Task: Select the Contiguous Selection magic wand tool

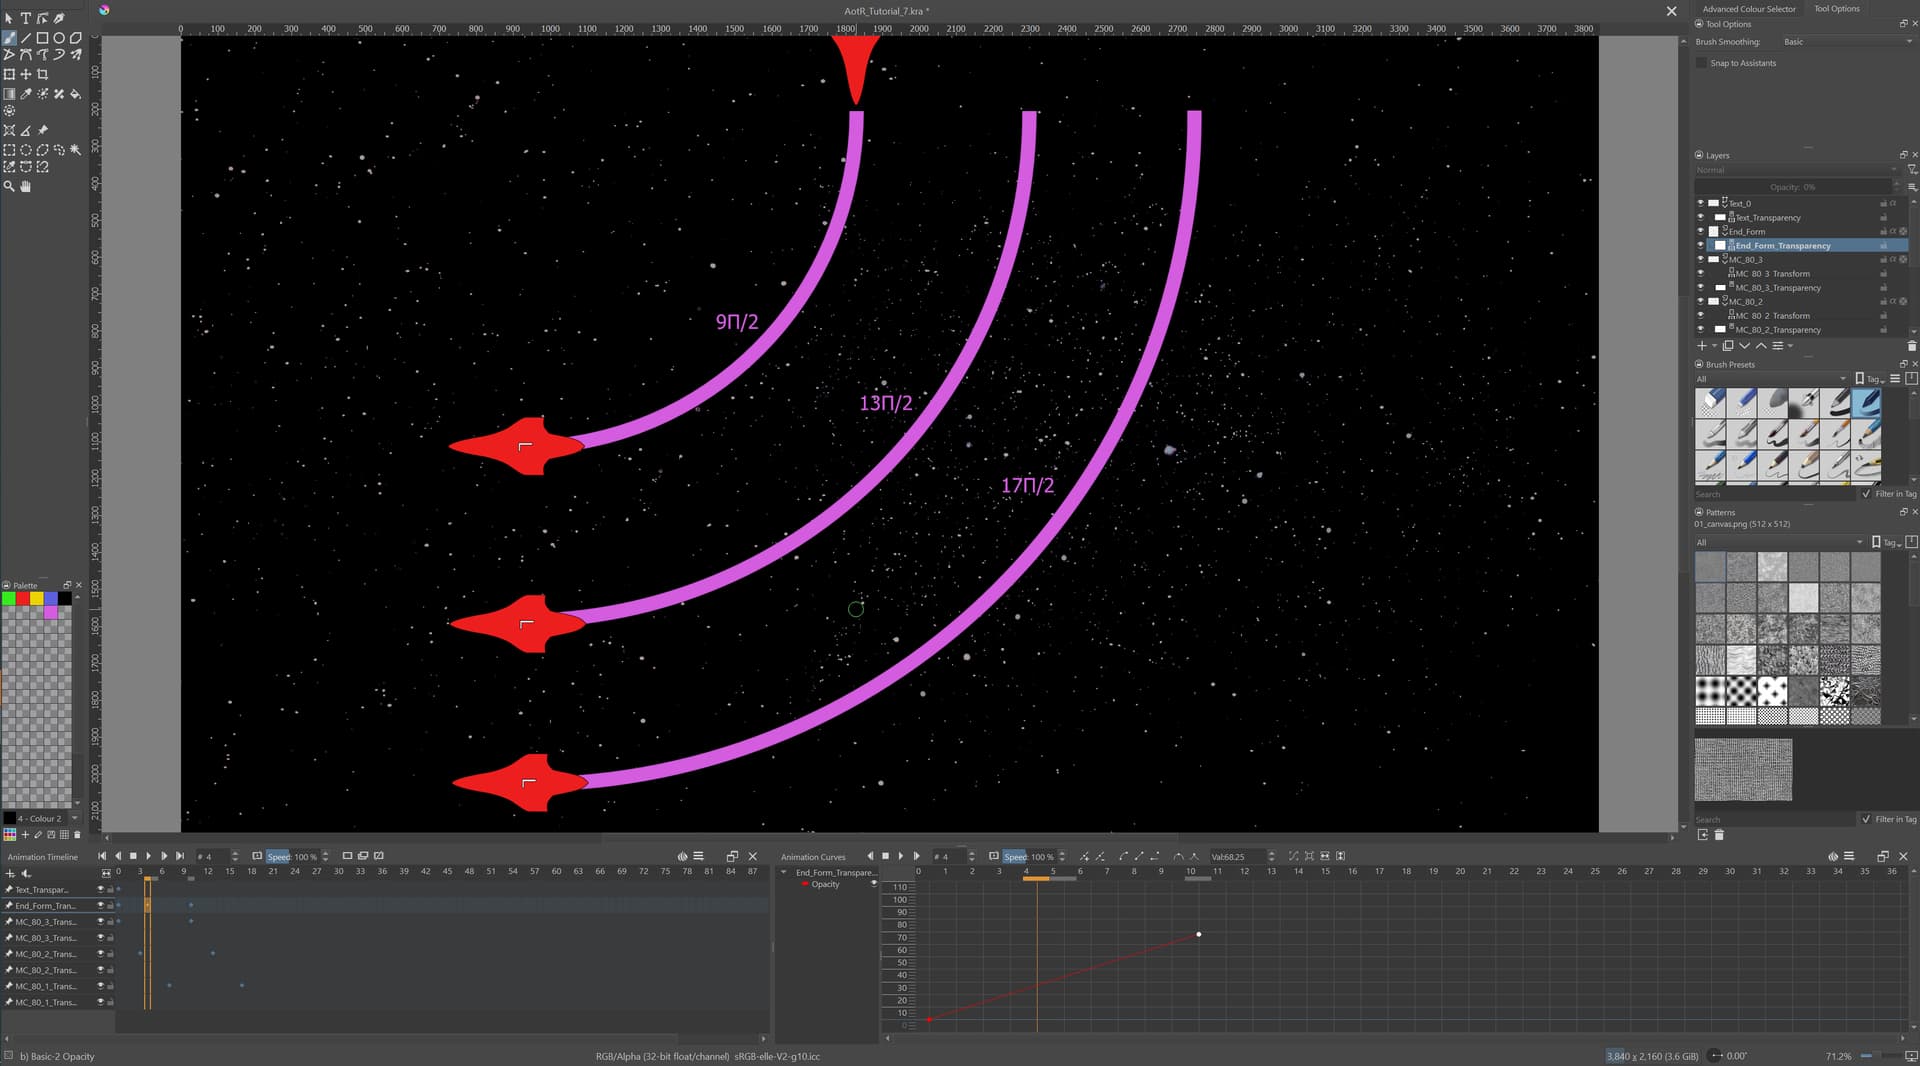Action: 75,150
